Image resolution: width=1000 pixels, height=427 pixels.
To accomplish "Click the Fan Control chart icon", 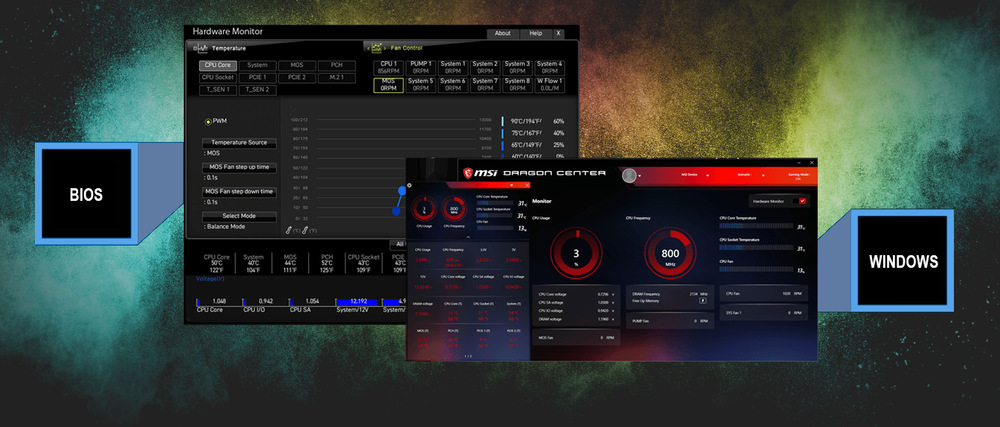I will [x=376, y=48].
